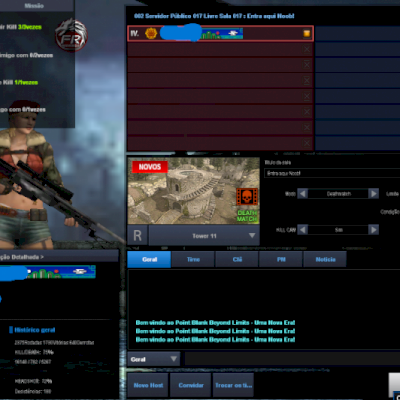Click the Tower map preview thumbnail
400x400 pixels.
(193, 191)
